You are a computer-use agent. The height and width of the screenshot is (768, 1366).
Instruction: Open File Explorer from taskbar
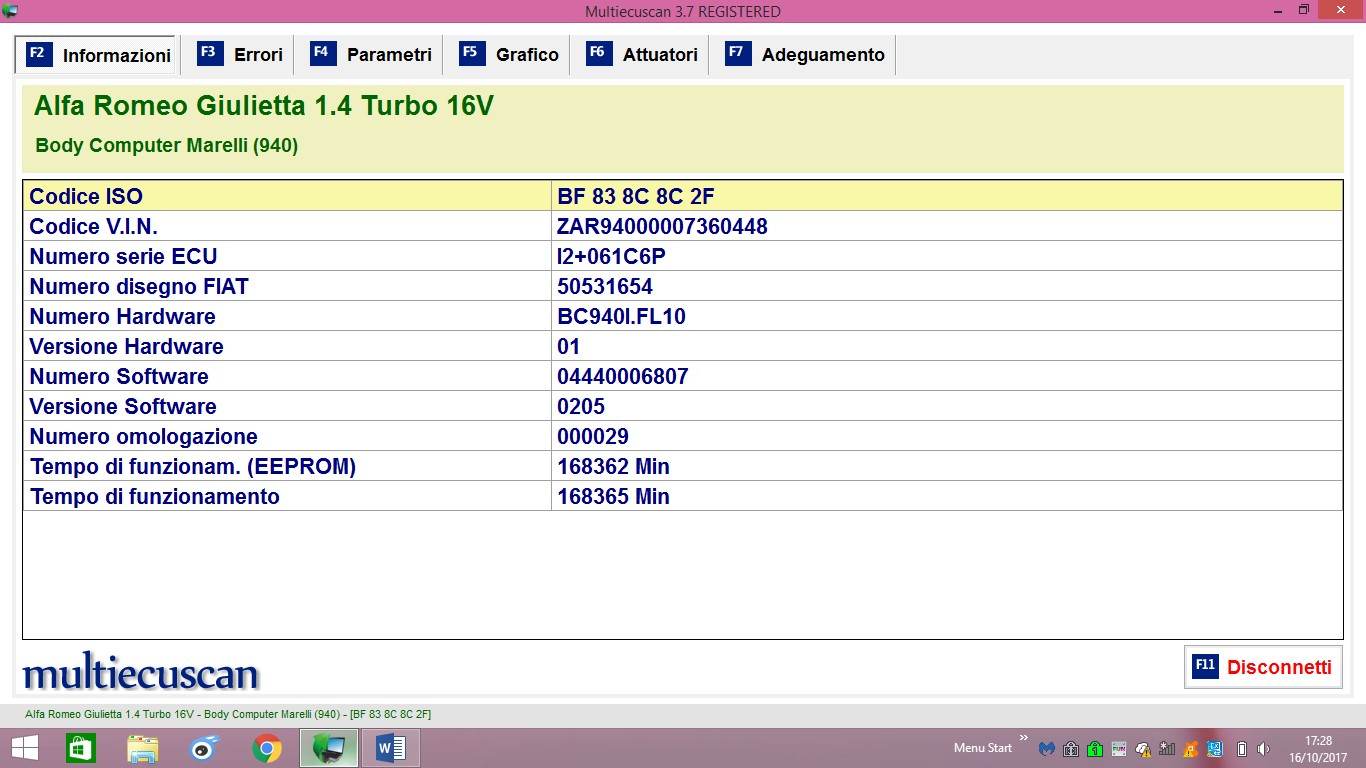(x=143, y=747)
